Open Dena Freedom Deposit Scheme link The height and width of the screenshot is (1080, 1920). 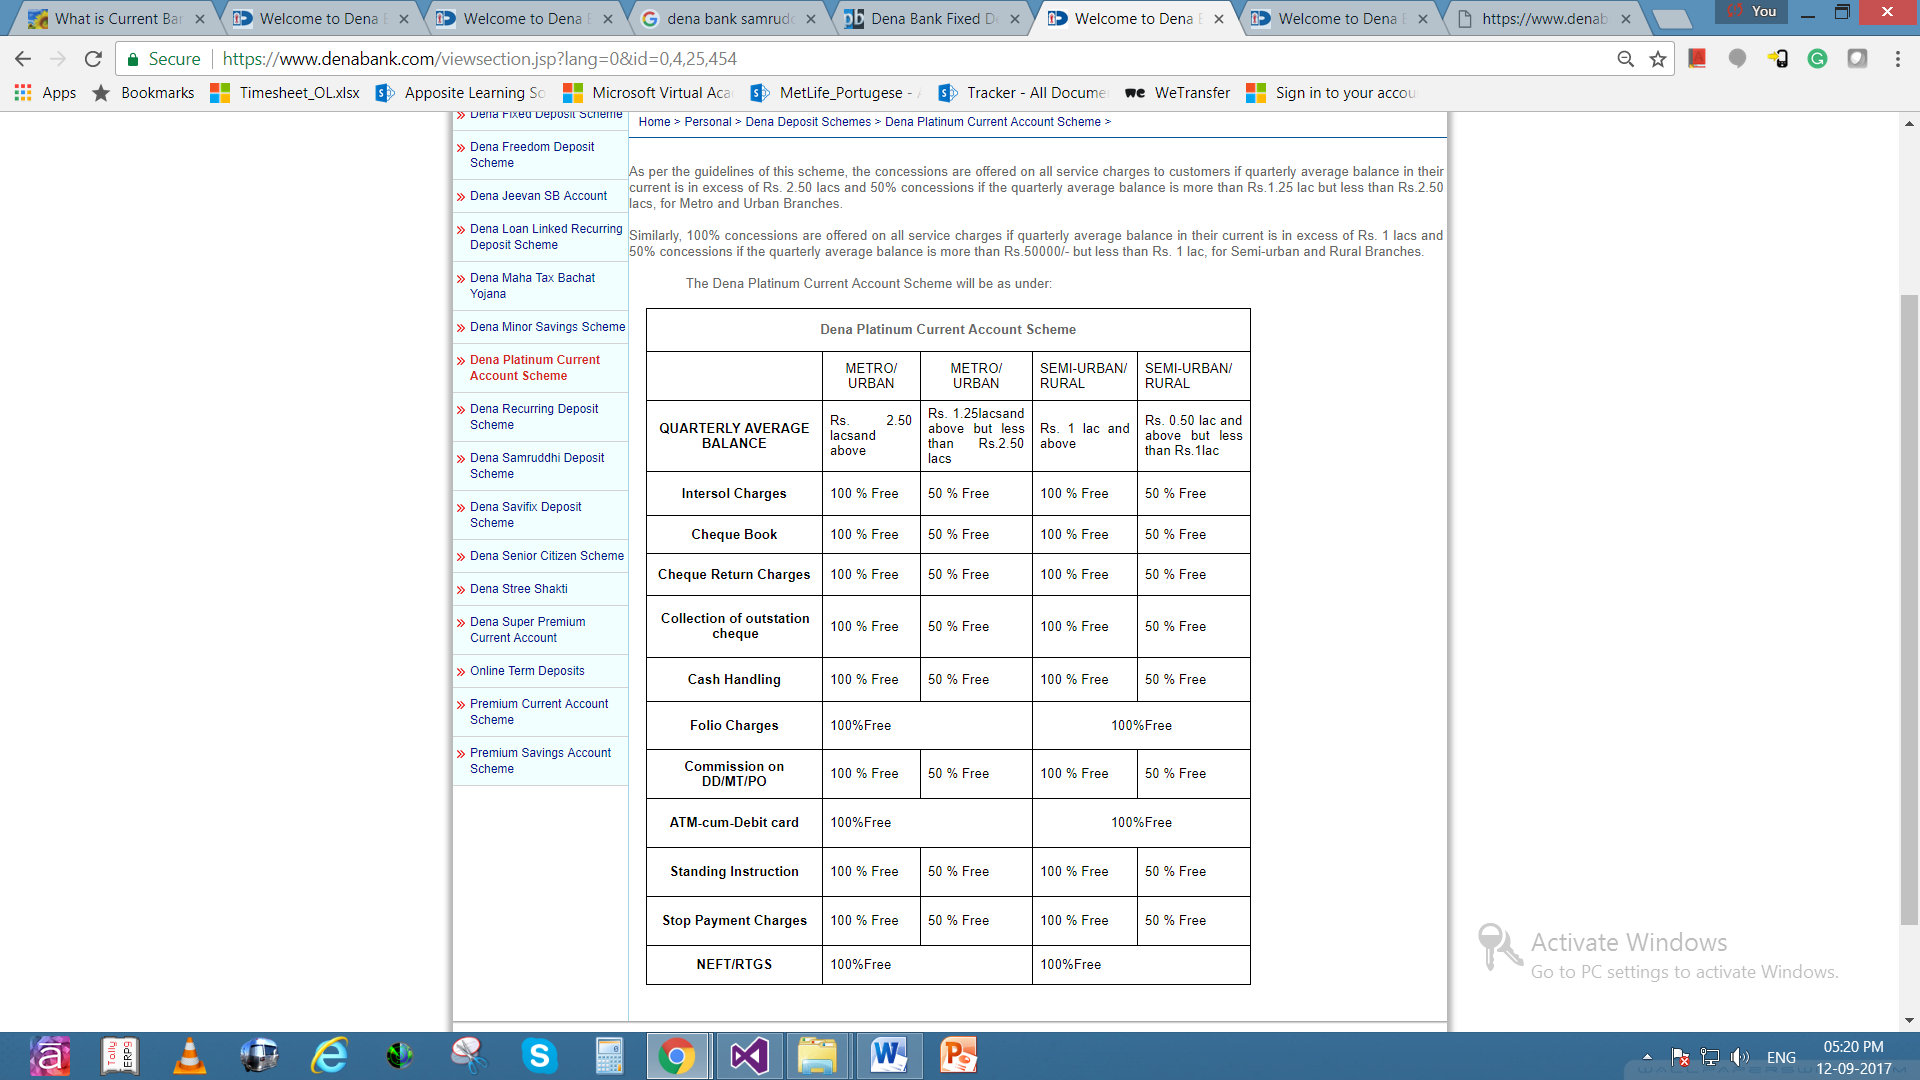[532, 155]
